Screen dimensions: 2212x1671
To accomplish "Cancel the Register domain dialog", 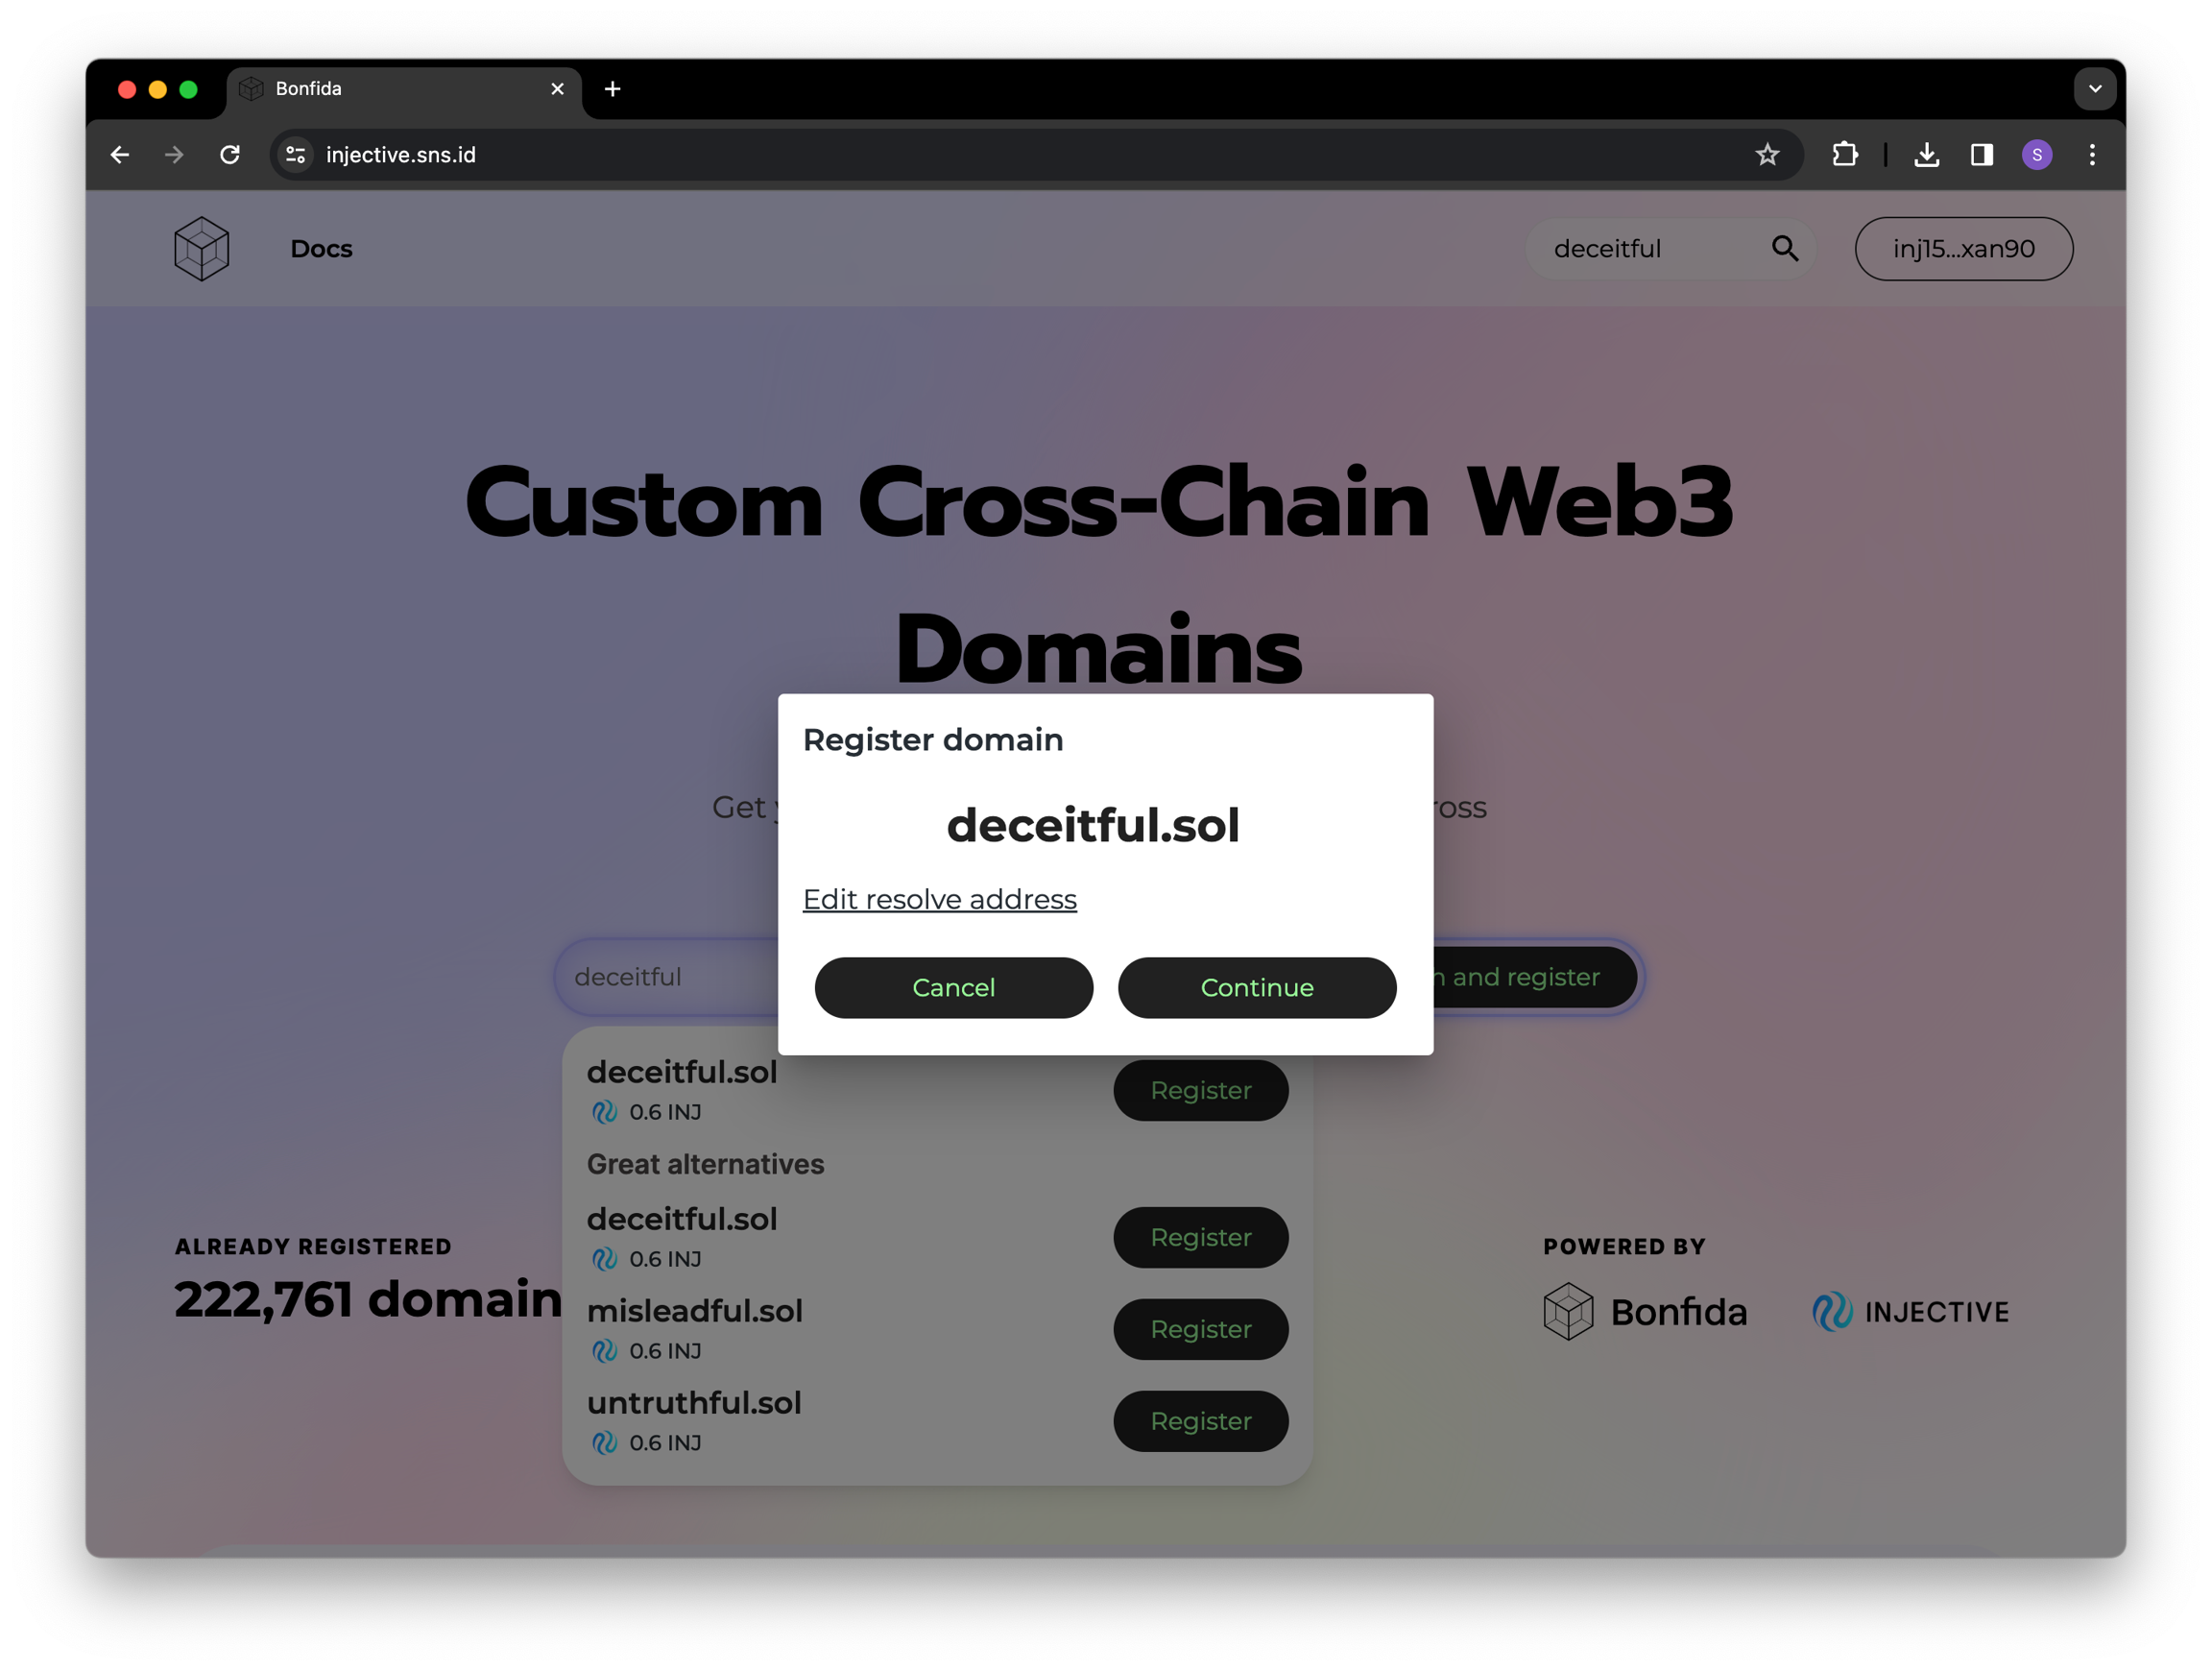I will point(953,988).
